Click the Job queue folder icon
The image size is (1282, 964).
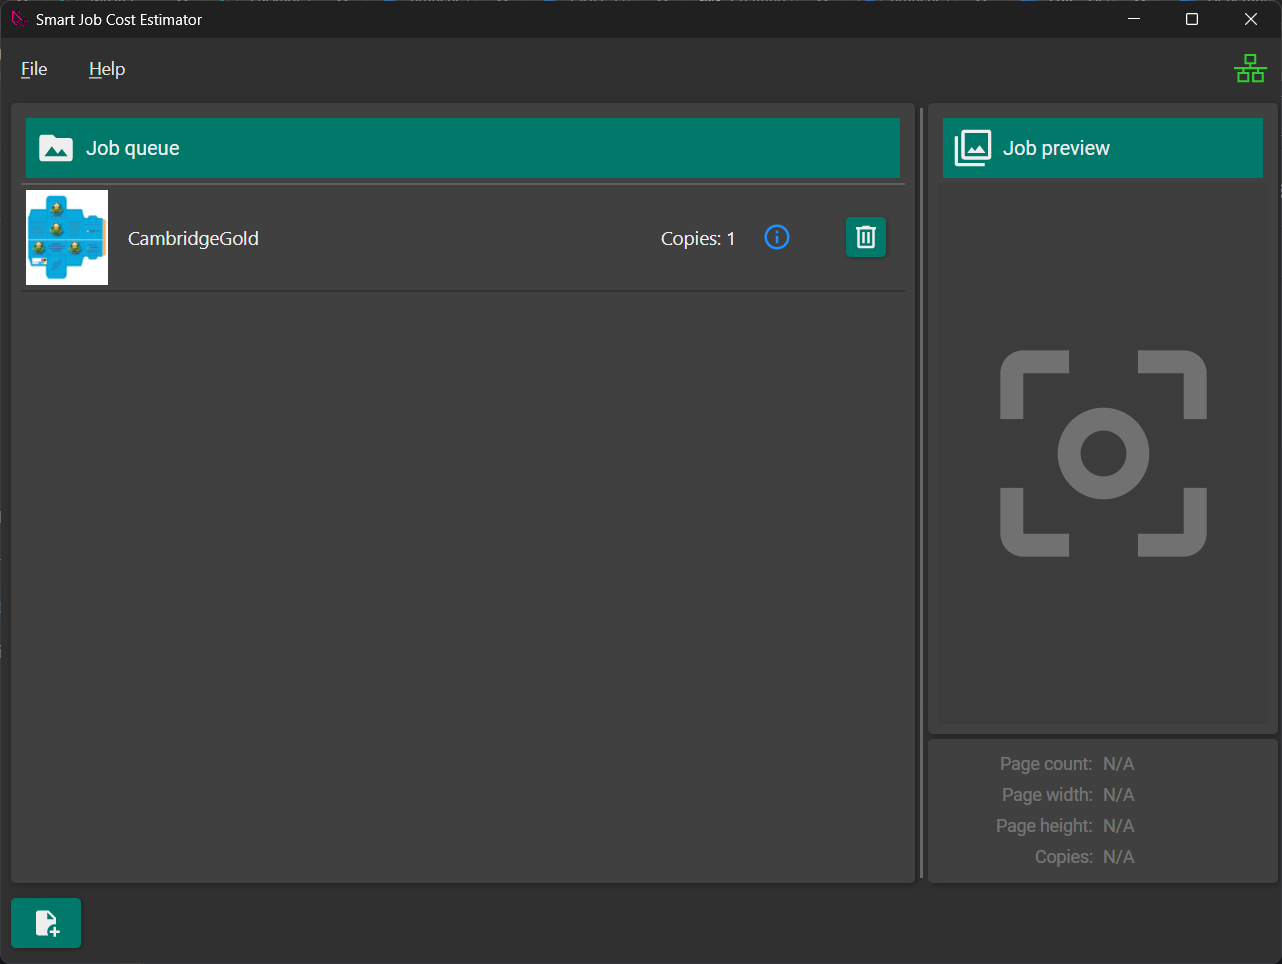pyautogui.click(x=56, y=148)
